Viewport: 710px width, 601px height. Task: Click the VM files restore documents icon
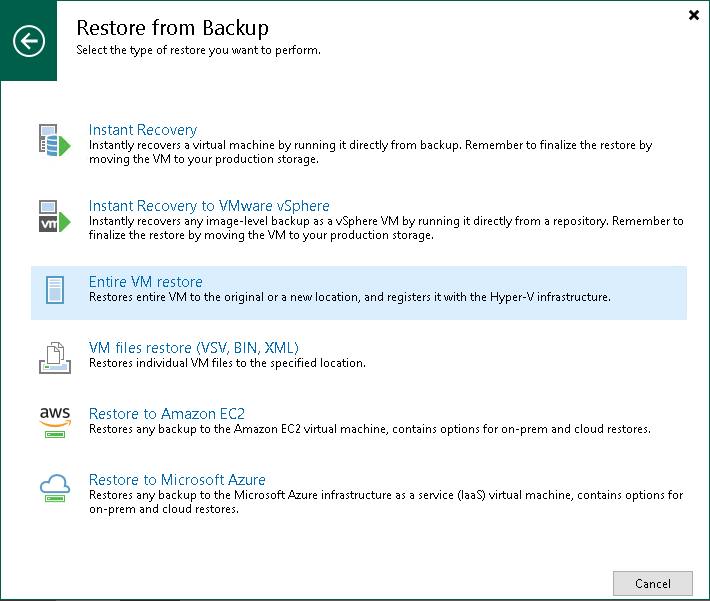[x=55, y=358]
